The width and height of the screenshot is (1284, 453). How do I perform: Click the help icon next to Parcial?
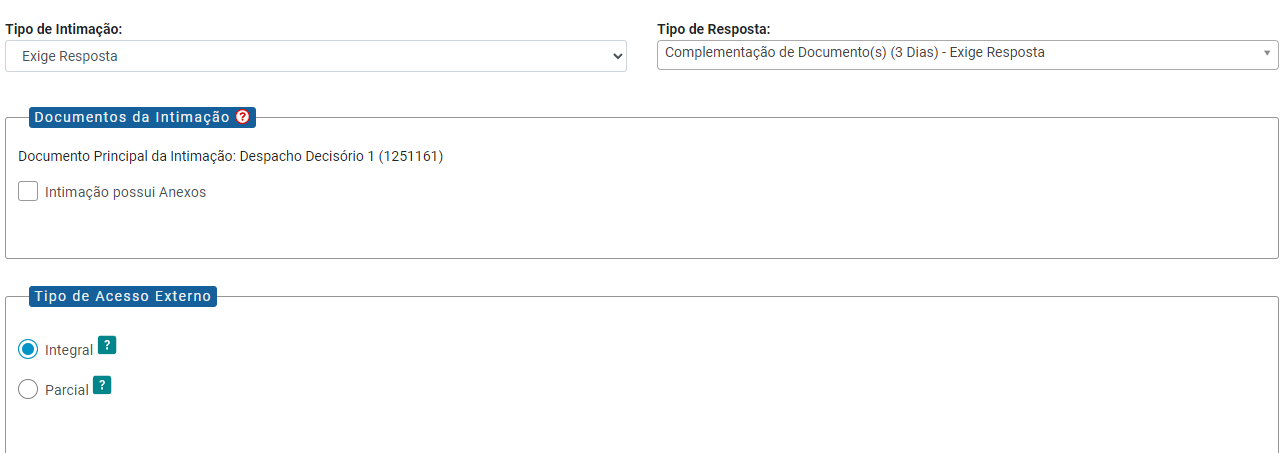[102, 386]
